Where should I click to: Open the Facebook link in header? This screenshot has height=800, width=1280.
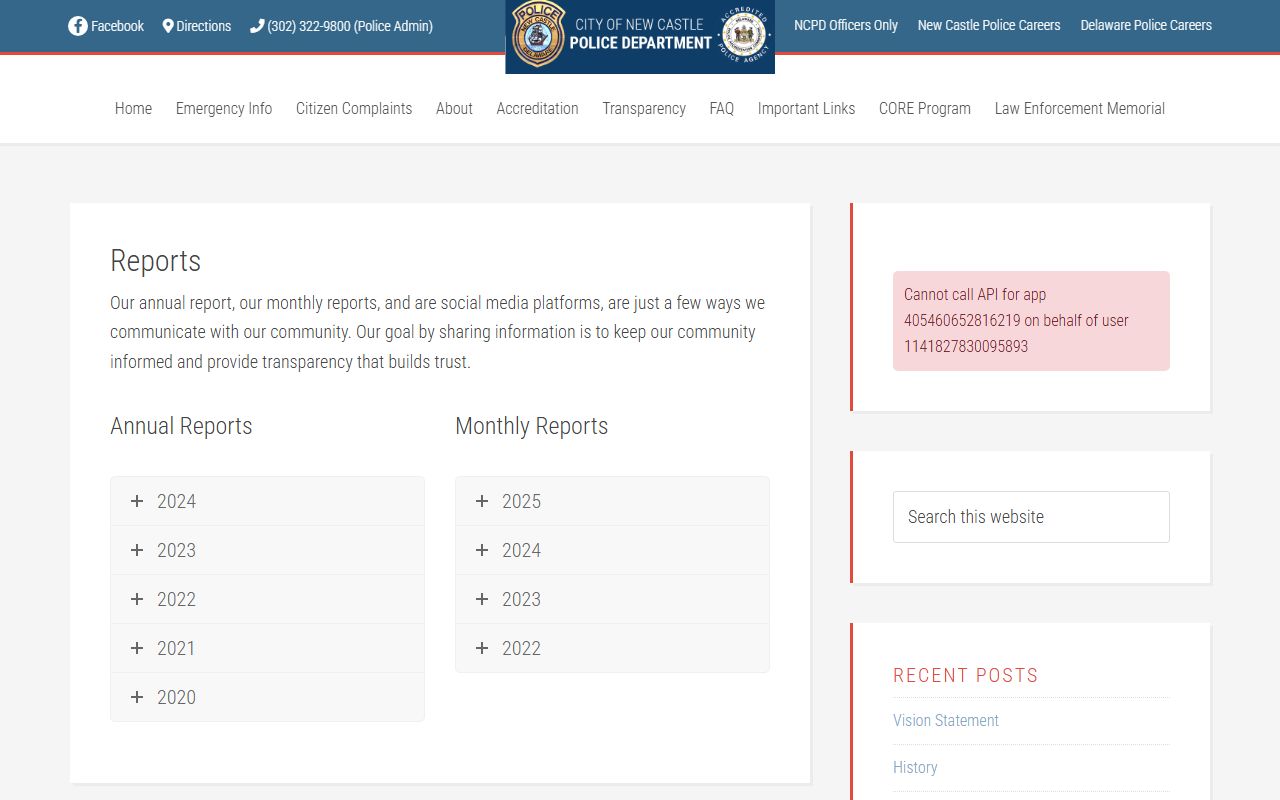click(106, 26)
